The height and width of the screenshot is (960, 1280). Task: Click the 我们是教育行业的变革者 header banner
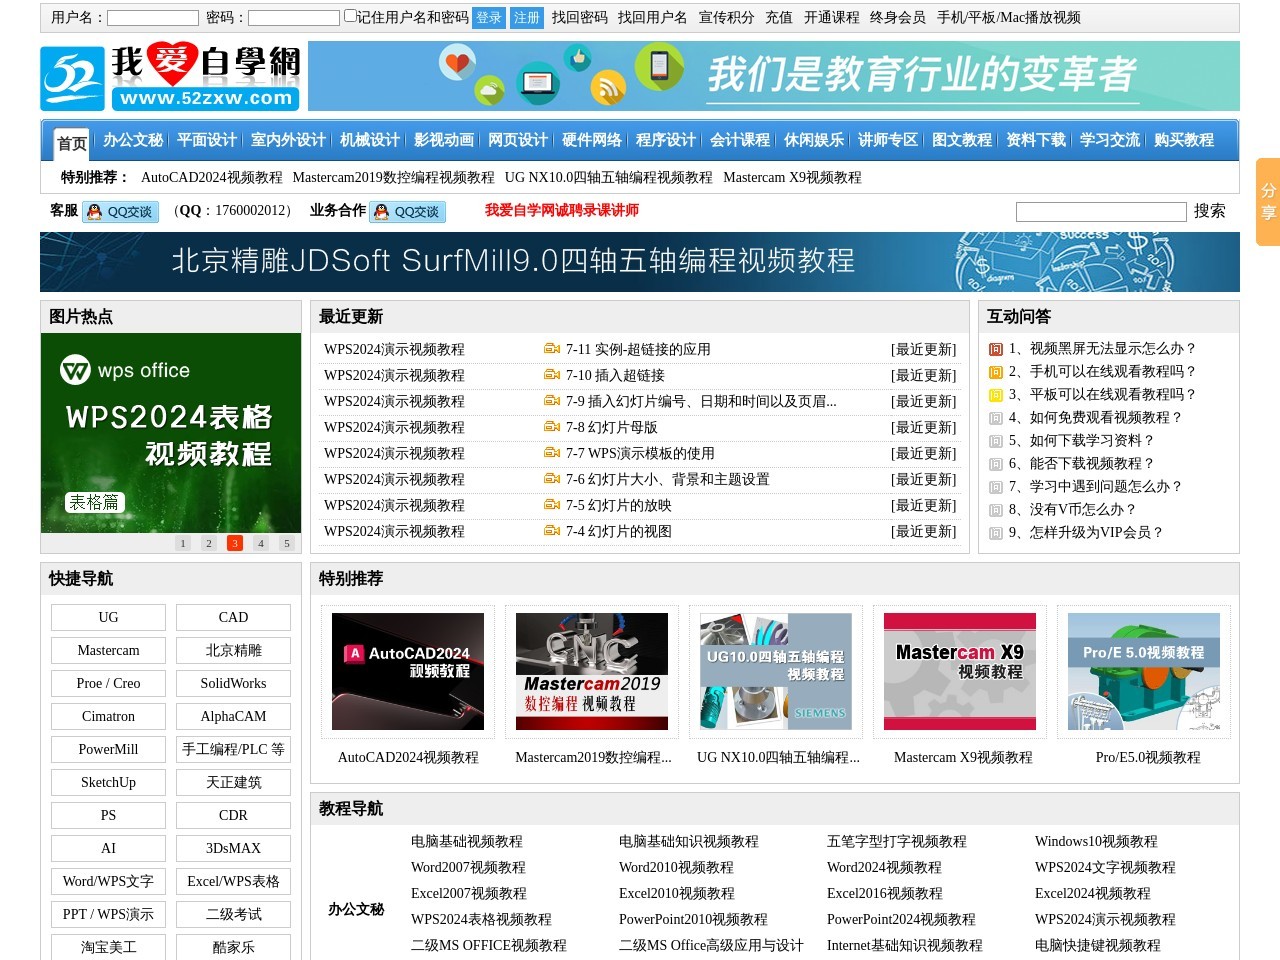pyautogui.click(x=774, y=76)
